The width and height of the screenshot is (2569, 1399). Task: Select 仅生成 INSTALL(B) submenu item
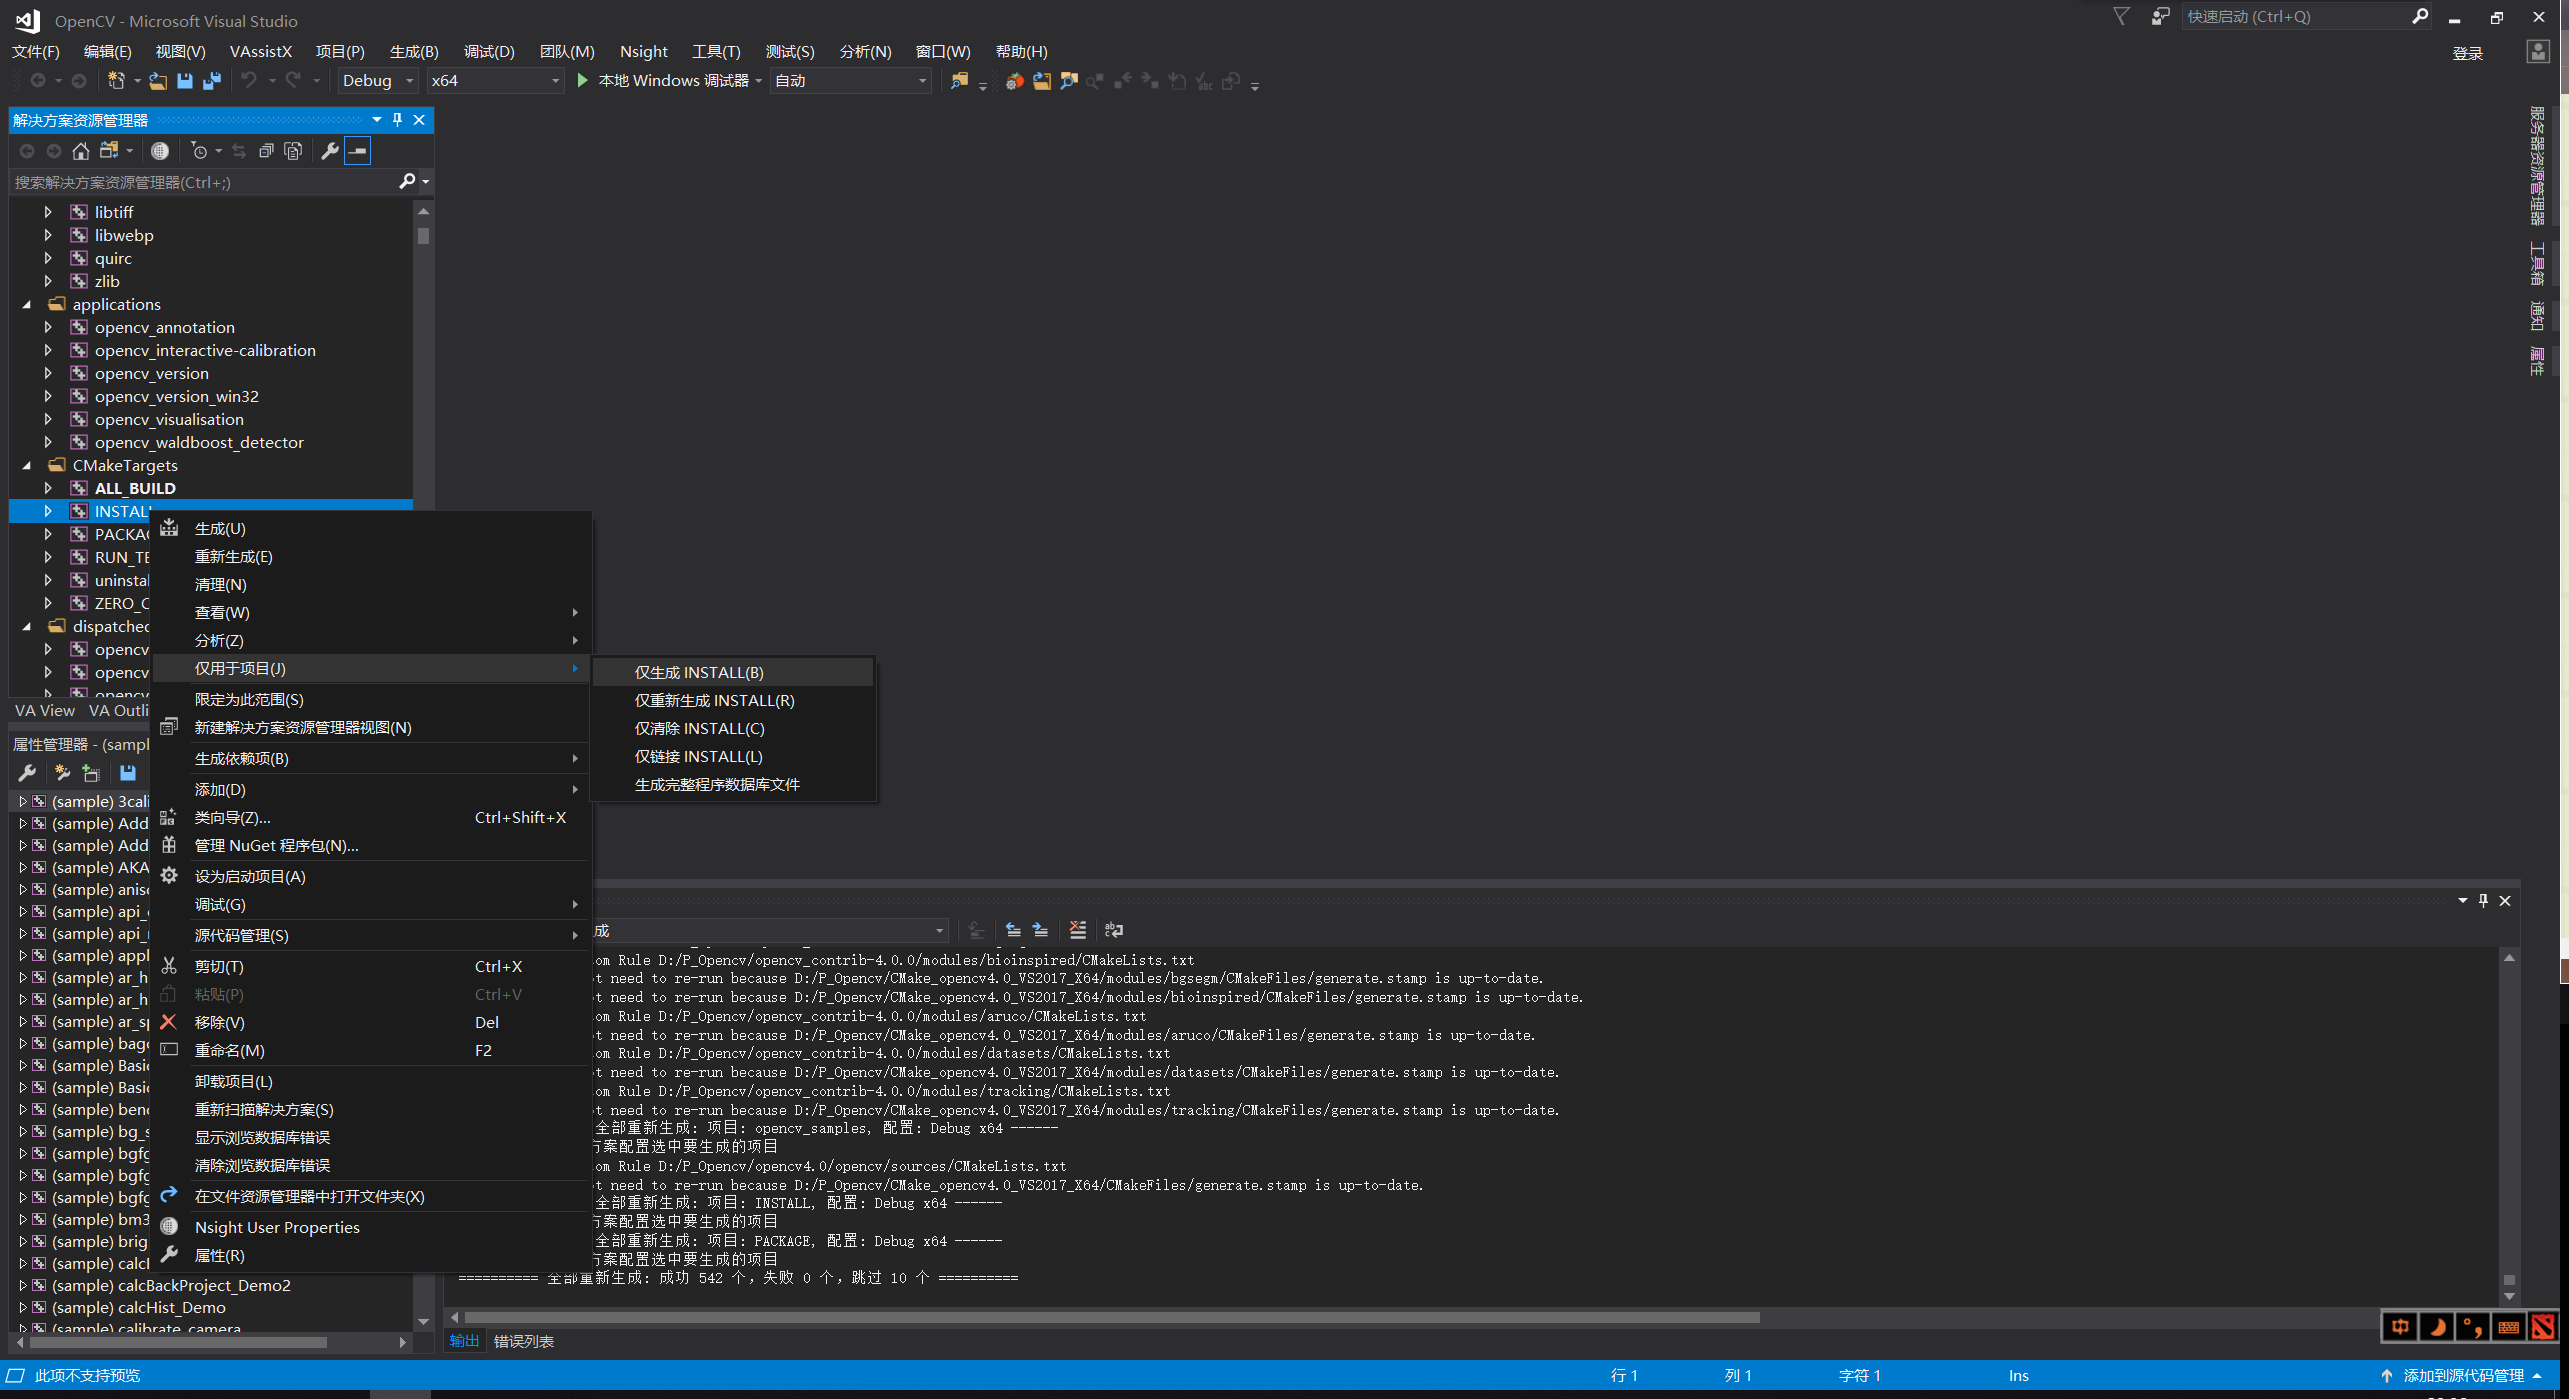(x=698, y=672)
